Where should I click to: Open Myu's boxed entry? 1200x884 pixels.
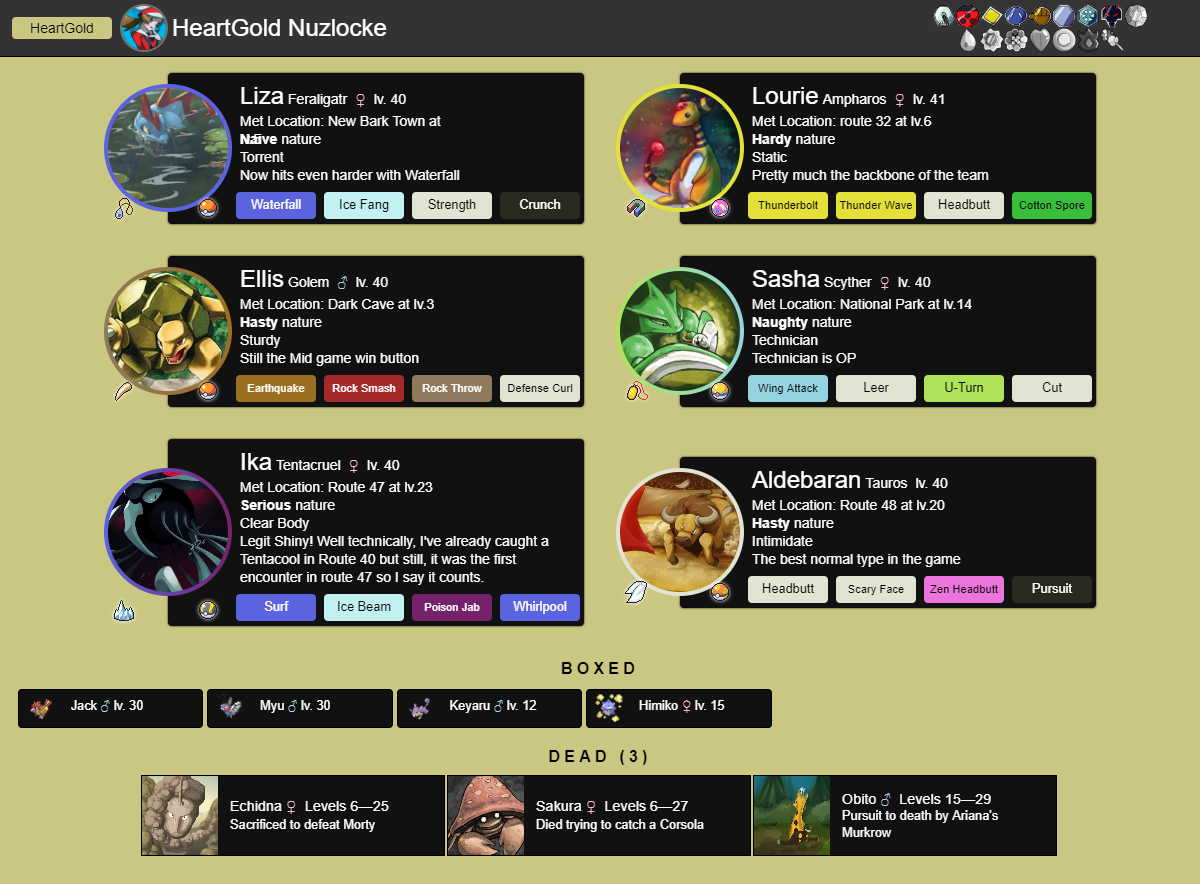coord(300,708)
